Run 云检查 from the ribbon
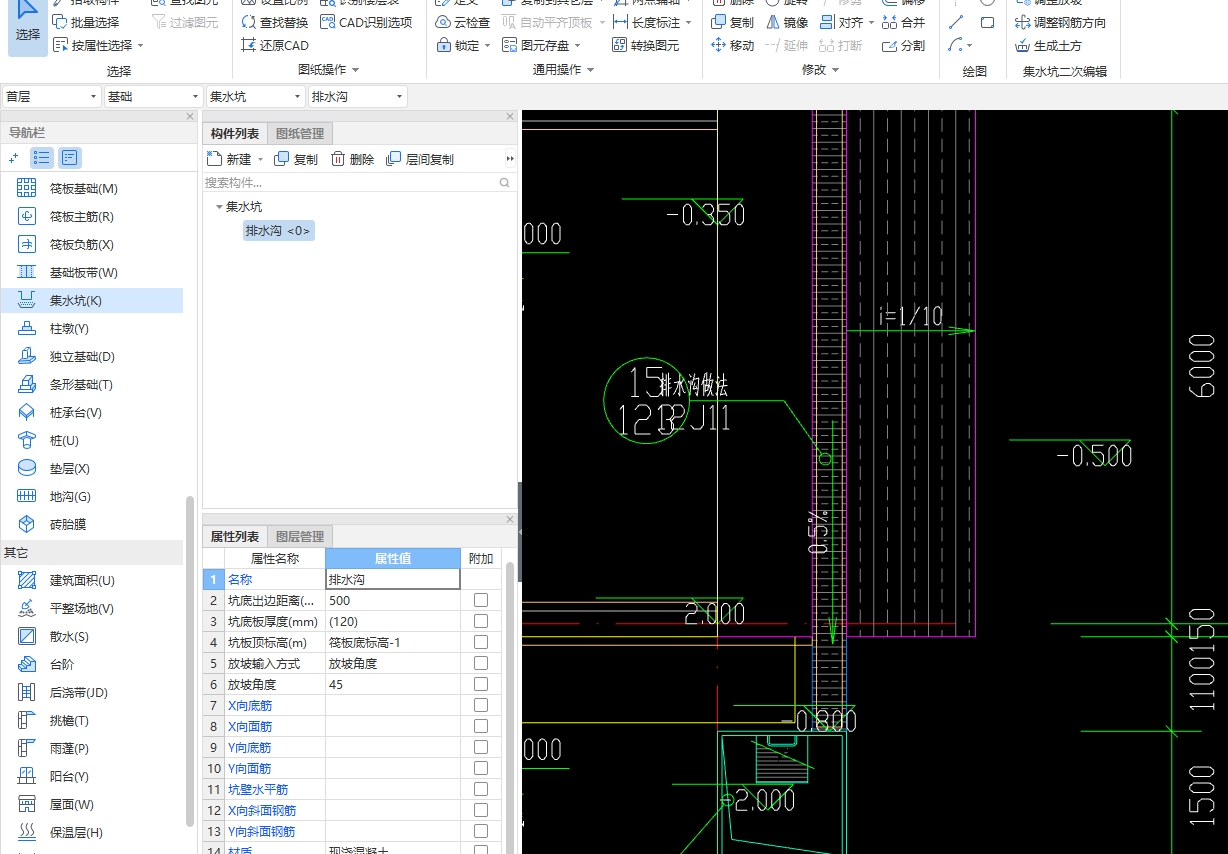Viewport: 1228px width, 854px height. (x=463, y=22)
